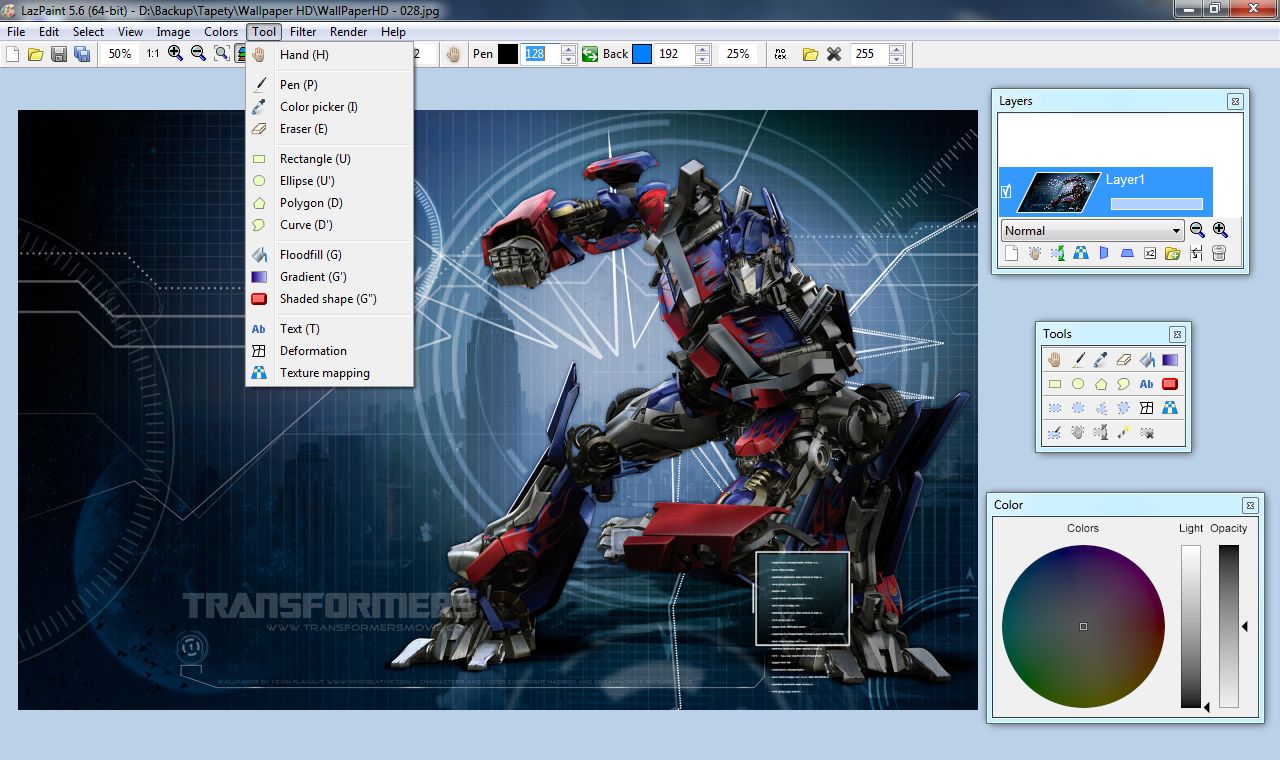
Task: Click the blue Back color swatch
Action: 642,54
